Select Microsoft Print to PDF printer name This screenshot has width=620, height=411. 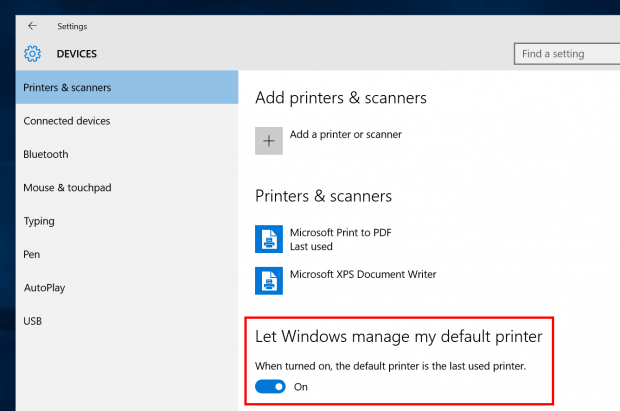[x=340, y=233]
